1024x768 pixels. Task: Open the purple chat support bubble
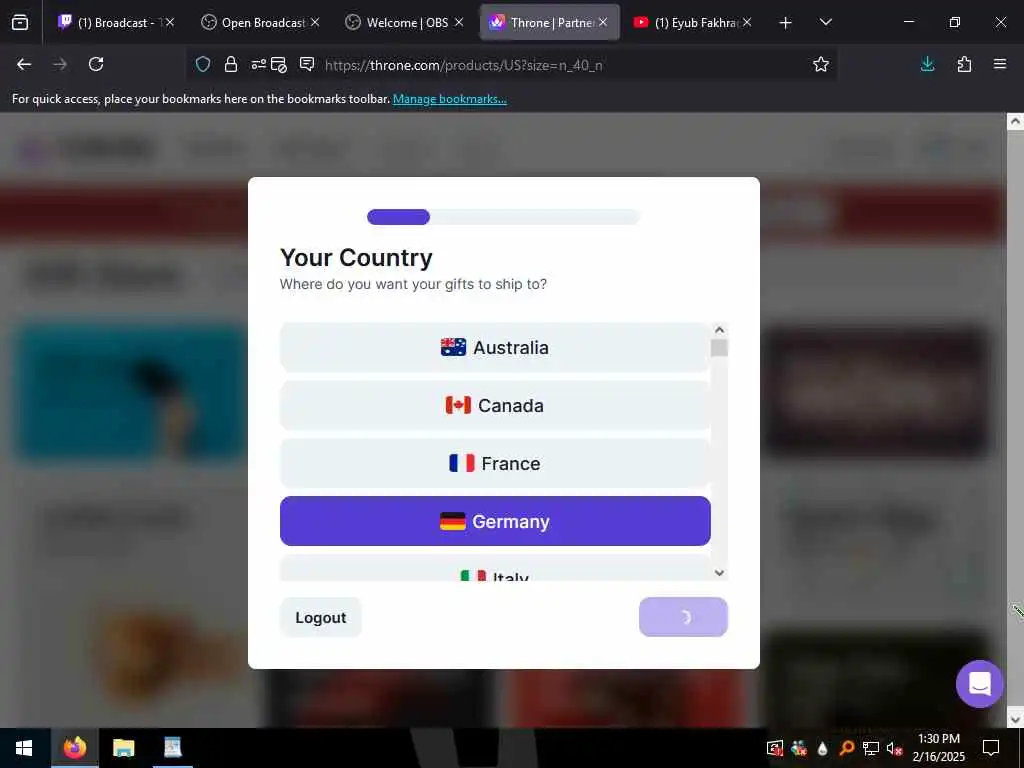(x=979, y=684)
